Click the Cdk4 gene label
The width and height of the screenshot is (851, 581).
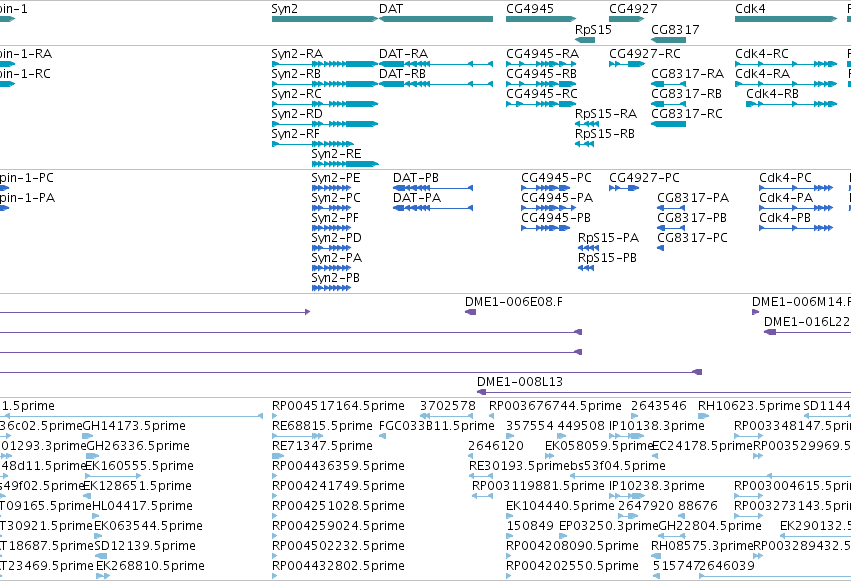pos(750,9)
